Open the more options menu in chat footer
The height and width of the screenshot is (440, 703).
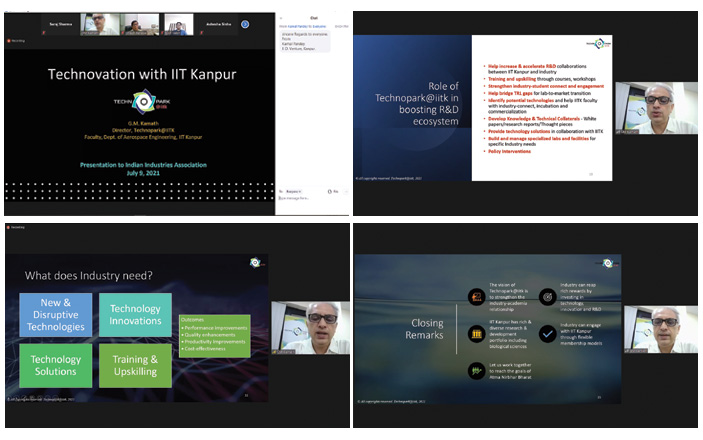(343, 187)
